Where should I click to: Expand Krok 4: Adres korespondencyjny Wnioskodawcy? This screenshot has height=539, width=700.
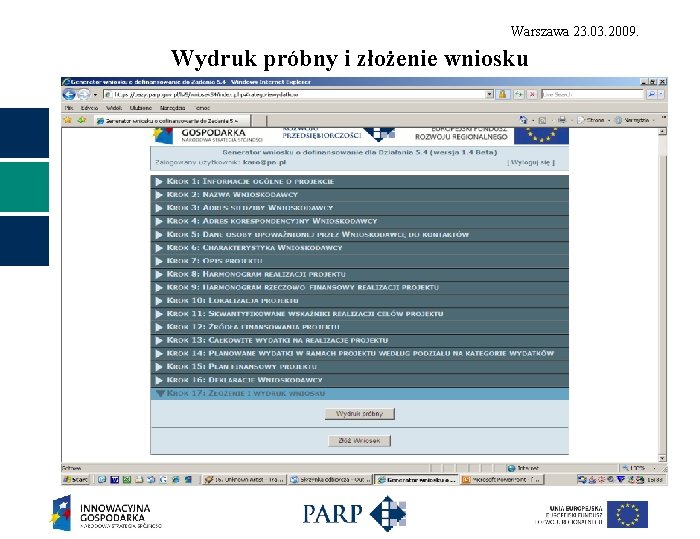click(x=360, y=221)
